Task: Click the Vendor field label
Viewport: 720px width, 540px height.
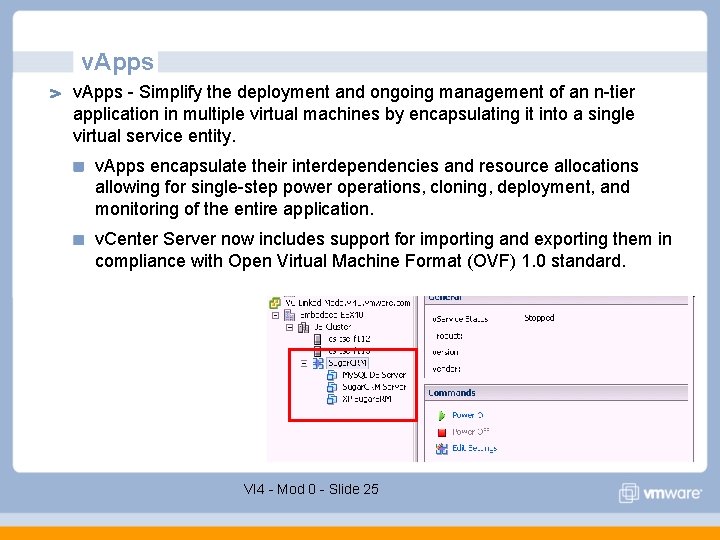Action: coord(446,368)
